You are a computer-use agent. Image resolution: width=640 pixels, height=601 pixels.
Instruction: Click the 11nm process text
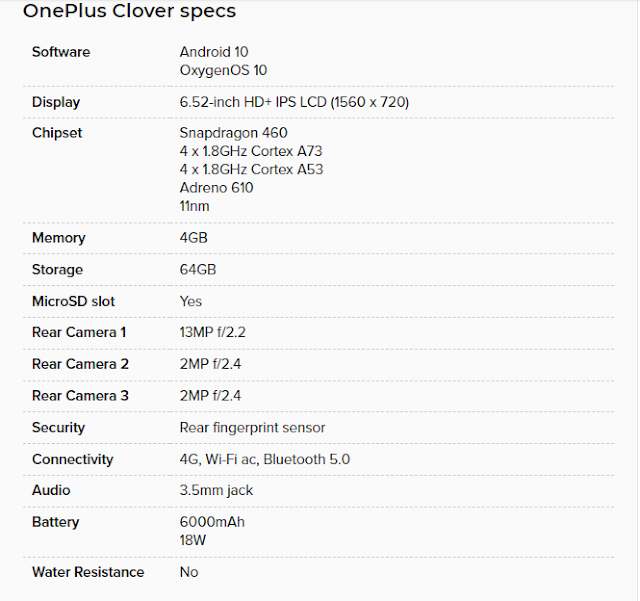(194, 206)
